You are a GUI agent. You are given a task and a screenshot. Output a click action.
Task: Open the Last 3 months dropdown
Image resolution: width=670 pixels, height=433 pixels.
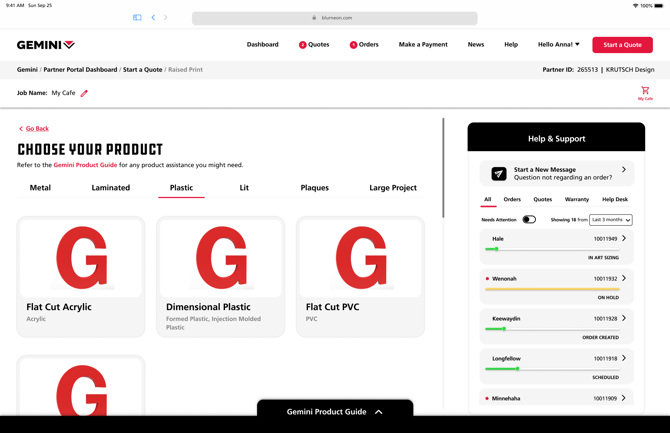pyautogui.click(x=610, y=220)
